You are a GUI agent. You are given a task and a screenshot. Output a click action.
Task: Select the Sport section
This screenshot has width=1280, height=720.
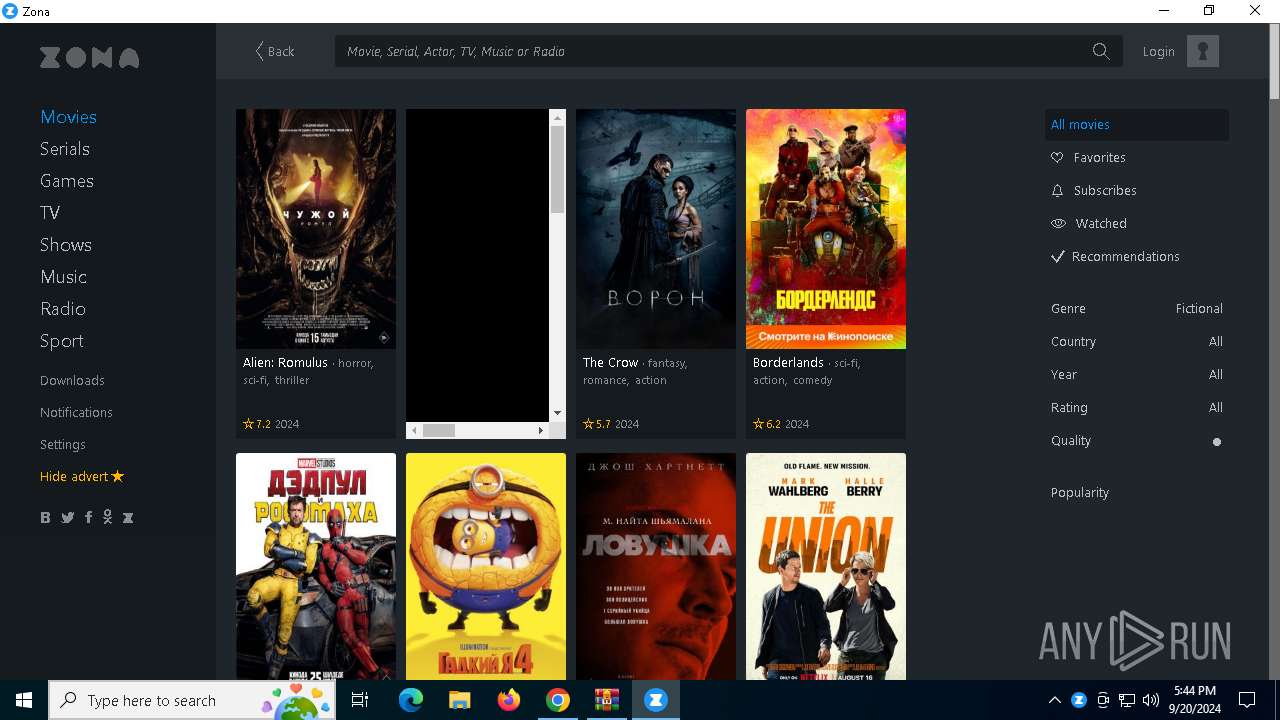tap(62, 341)
